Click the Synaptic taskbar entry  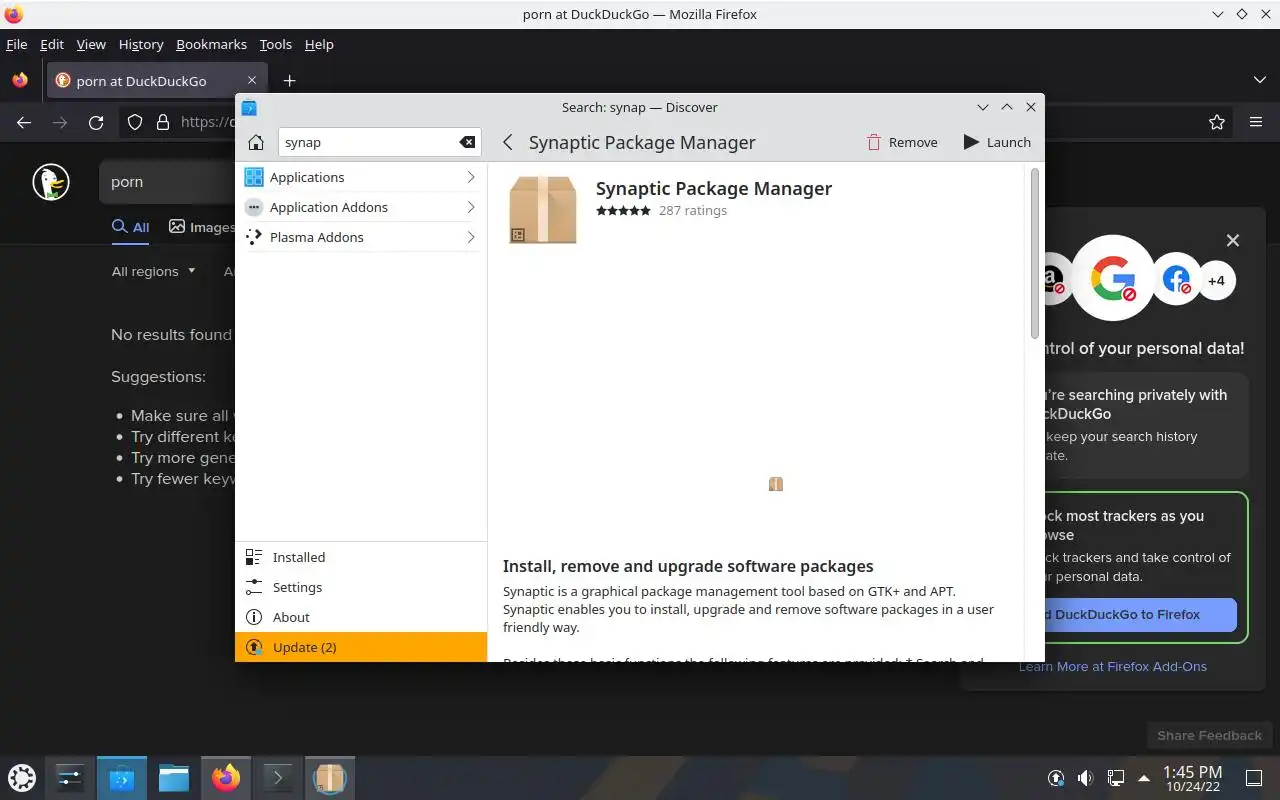pyautogui.click(x=329, y=777)
